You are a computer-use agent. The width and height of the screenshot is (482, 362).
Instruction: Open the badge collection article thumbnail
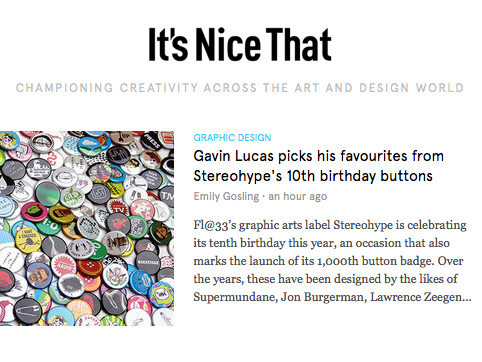click(87, 228)
